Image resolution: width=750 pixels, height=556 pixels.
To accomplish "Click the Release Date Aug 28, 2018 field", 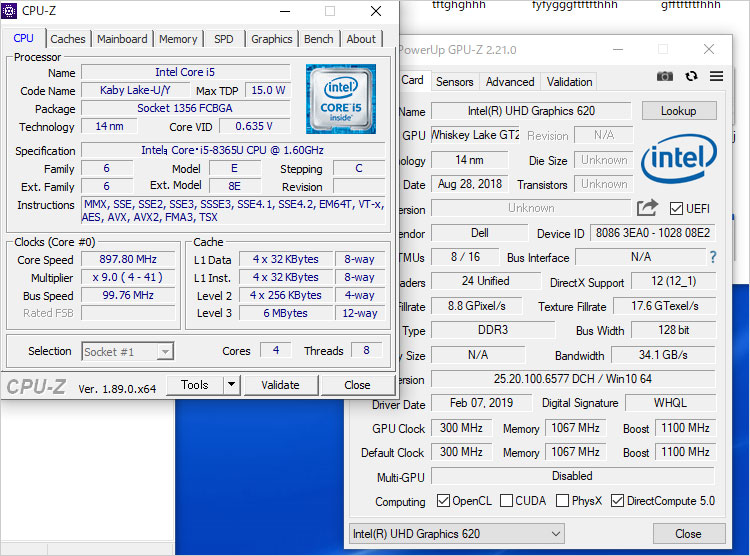I will (x=470, y=184).
